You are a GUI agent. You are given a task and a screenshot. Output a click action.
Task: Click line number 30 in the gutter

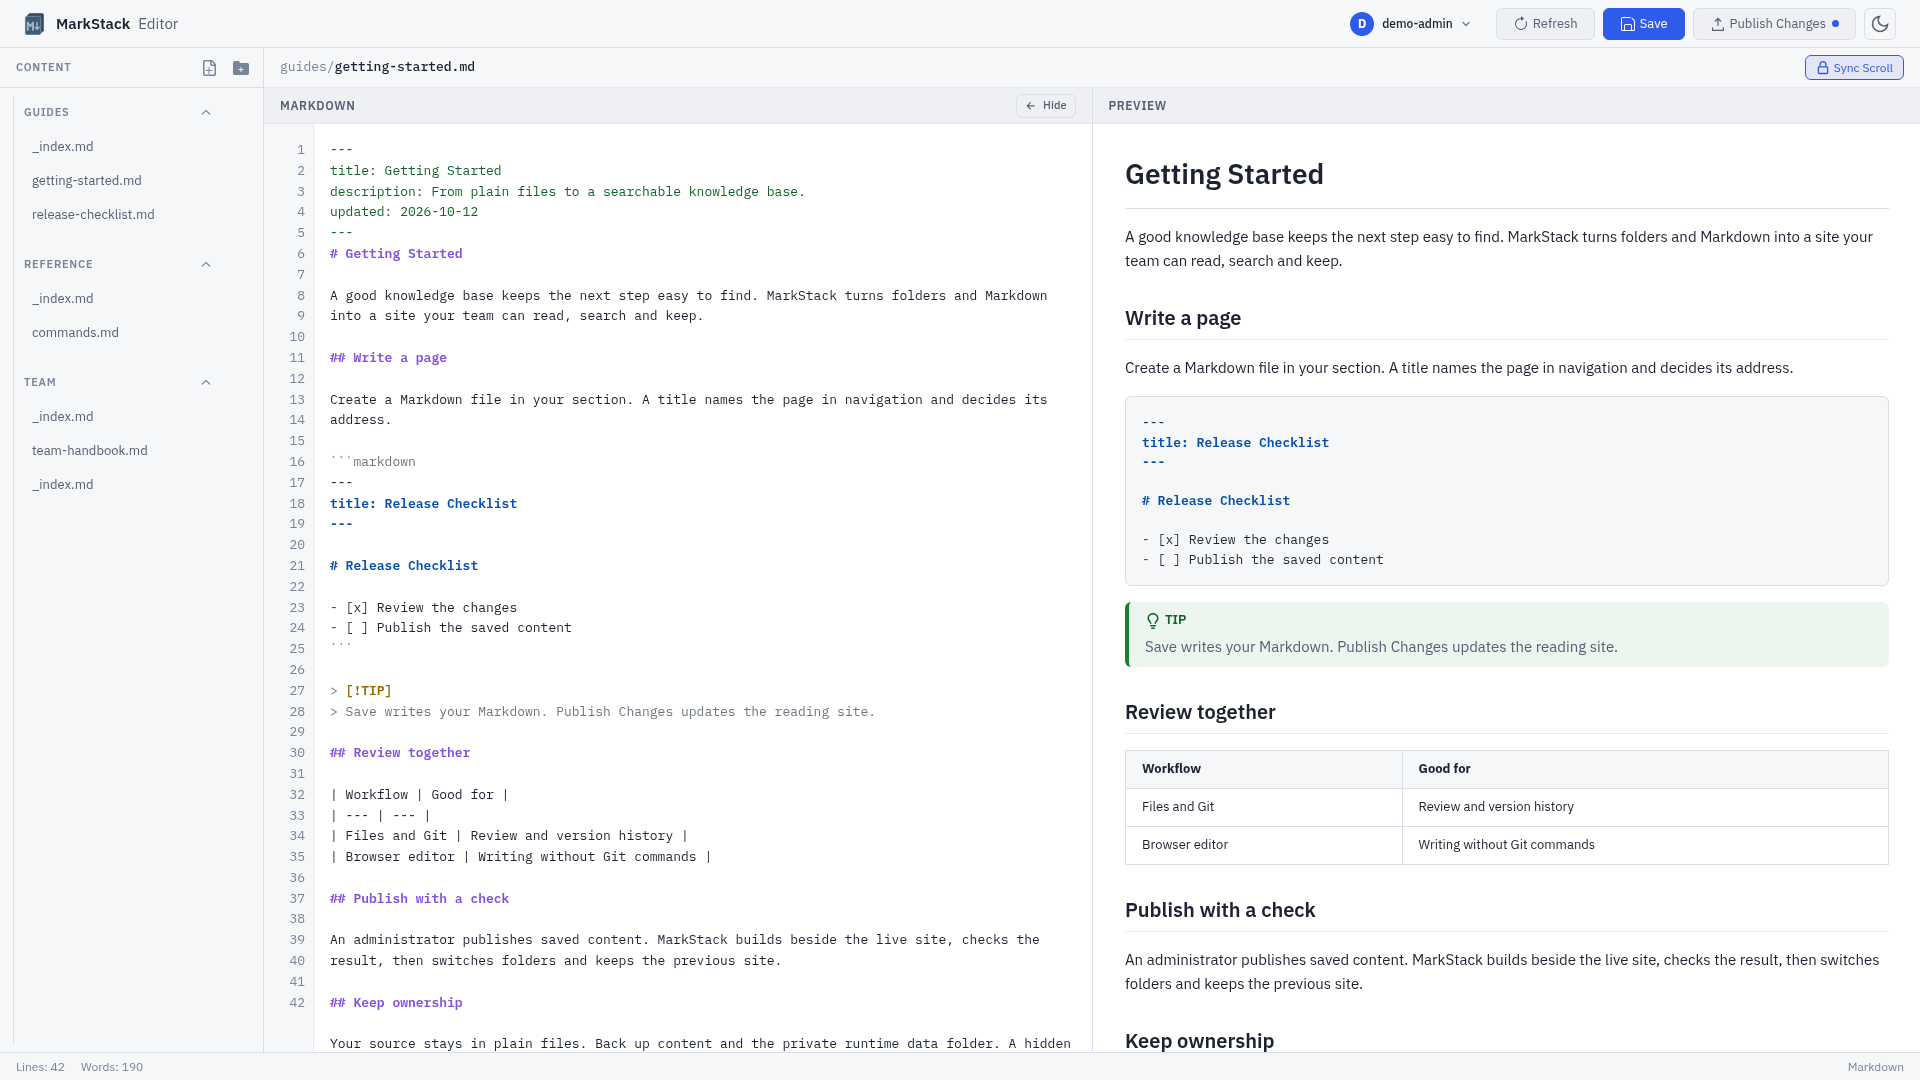tap(297, 753)
